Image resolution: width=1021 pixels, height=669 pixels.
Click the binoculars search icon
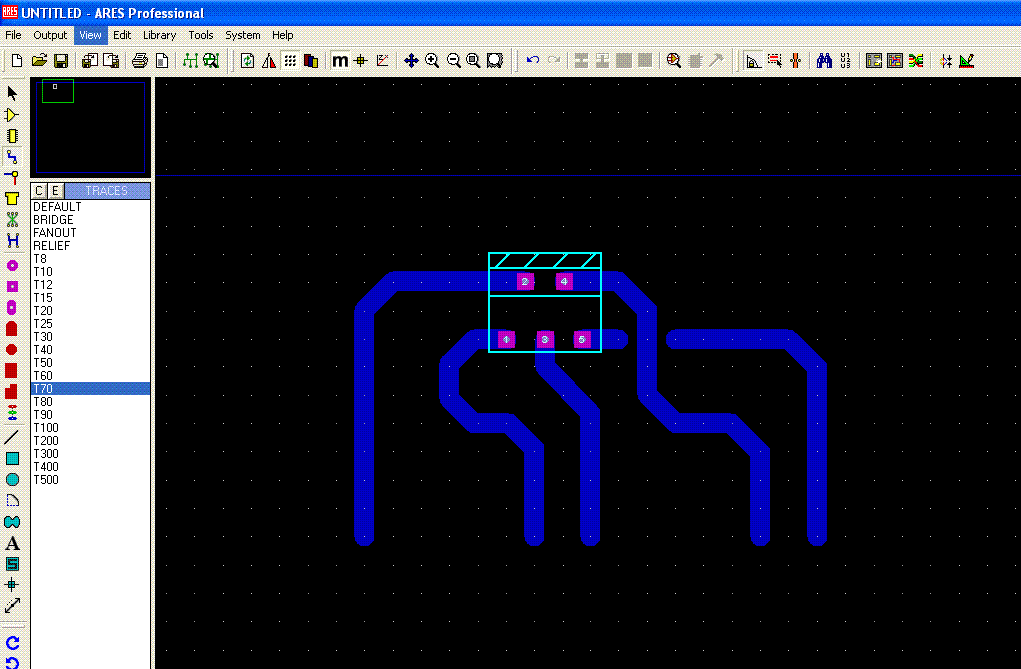[824, 61]
